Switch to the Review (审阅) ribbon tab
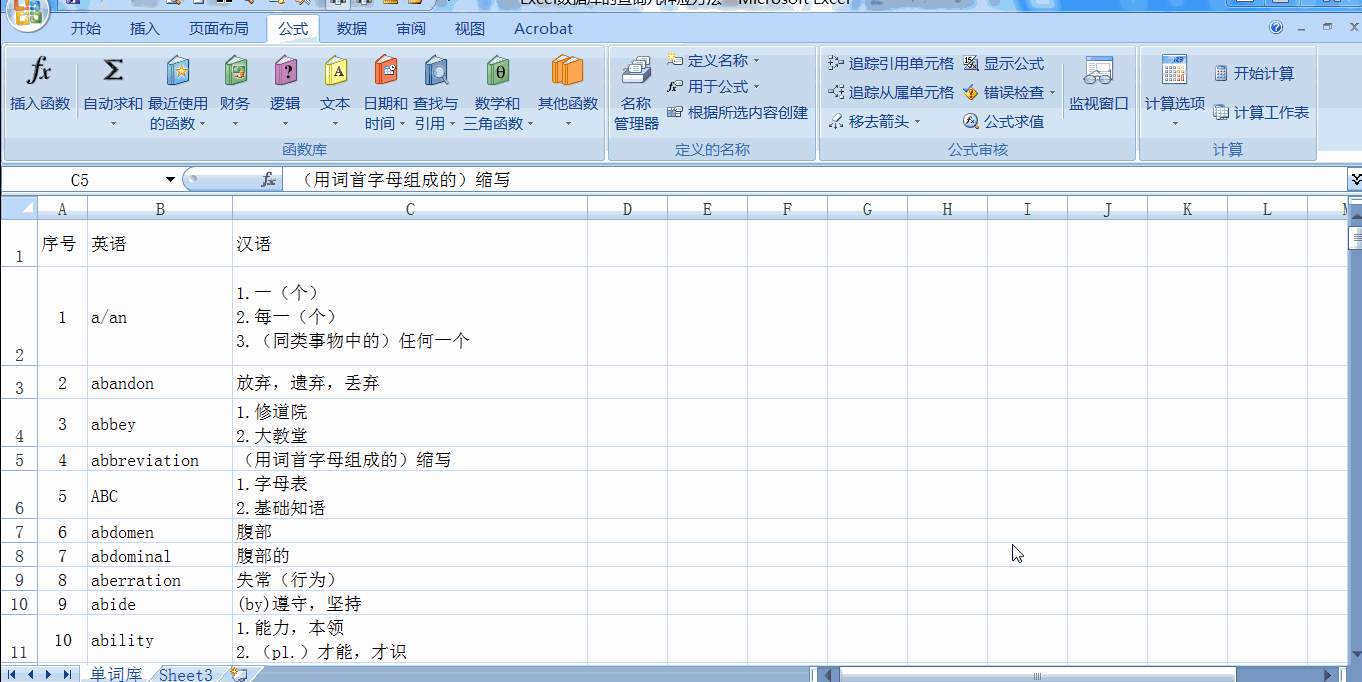Viewport: 1362px width, 682px height. tap(411, 28)
